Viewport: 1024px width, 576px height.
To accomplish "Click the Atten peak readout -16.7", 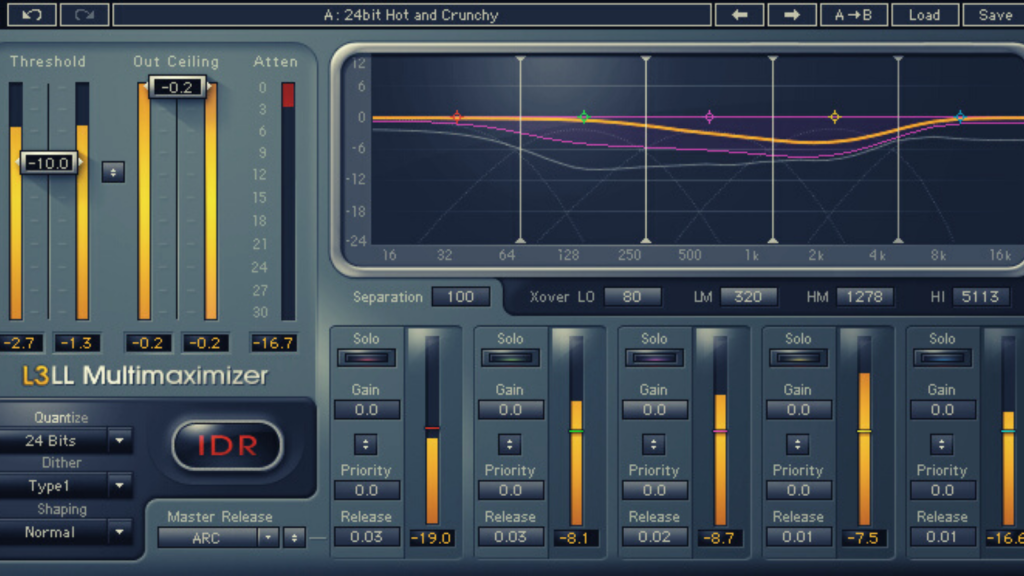I will (x=274, y=343).
